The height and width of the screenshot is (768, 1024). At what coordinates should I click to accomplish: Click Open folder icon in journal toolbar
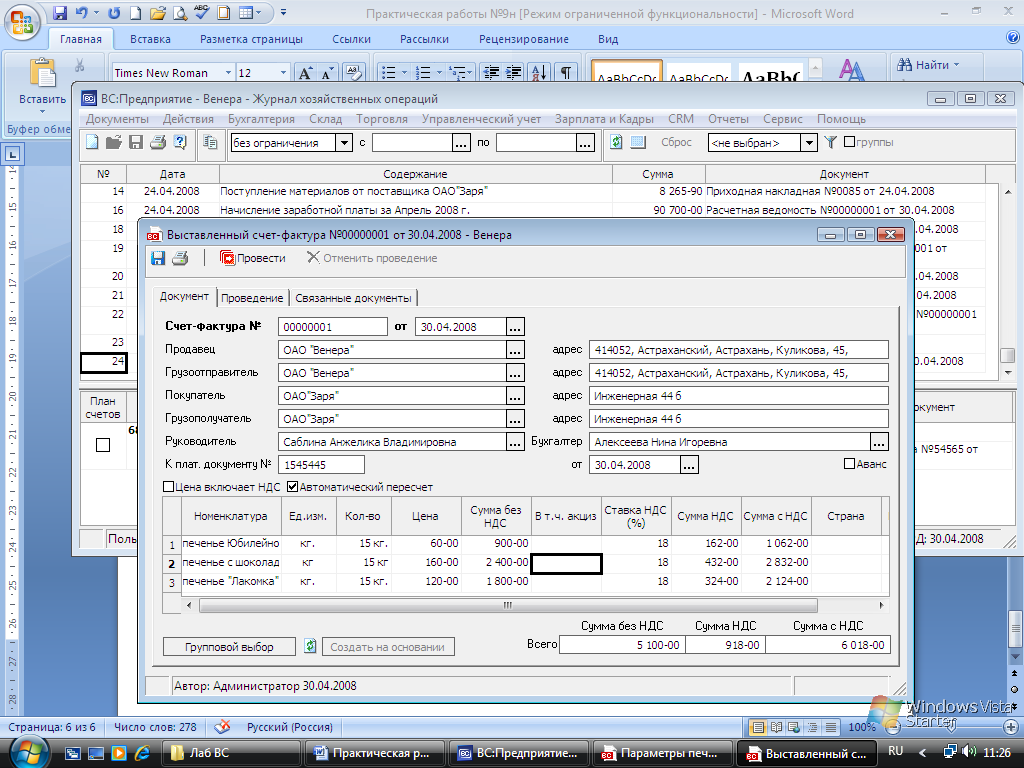[114, 142]
